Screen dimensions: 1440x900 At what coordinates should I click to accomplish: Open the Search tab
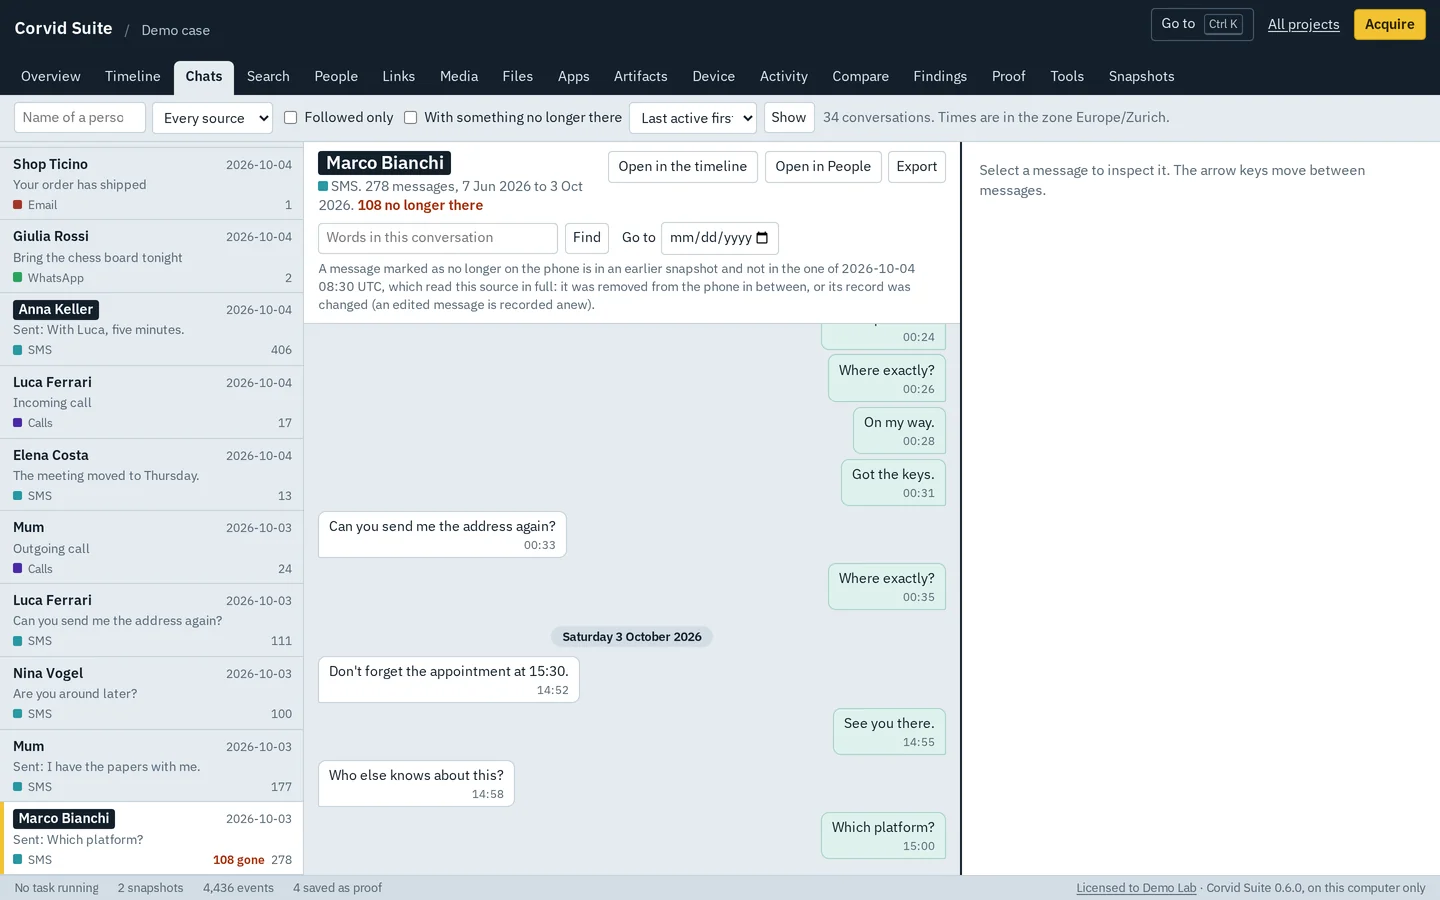coord(268,77)
